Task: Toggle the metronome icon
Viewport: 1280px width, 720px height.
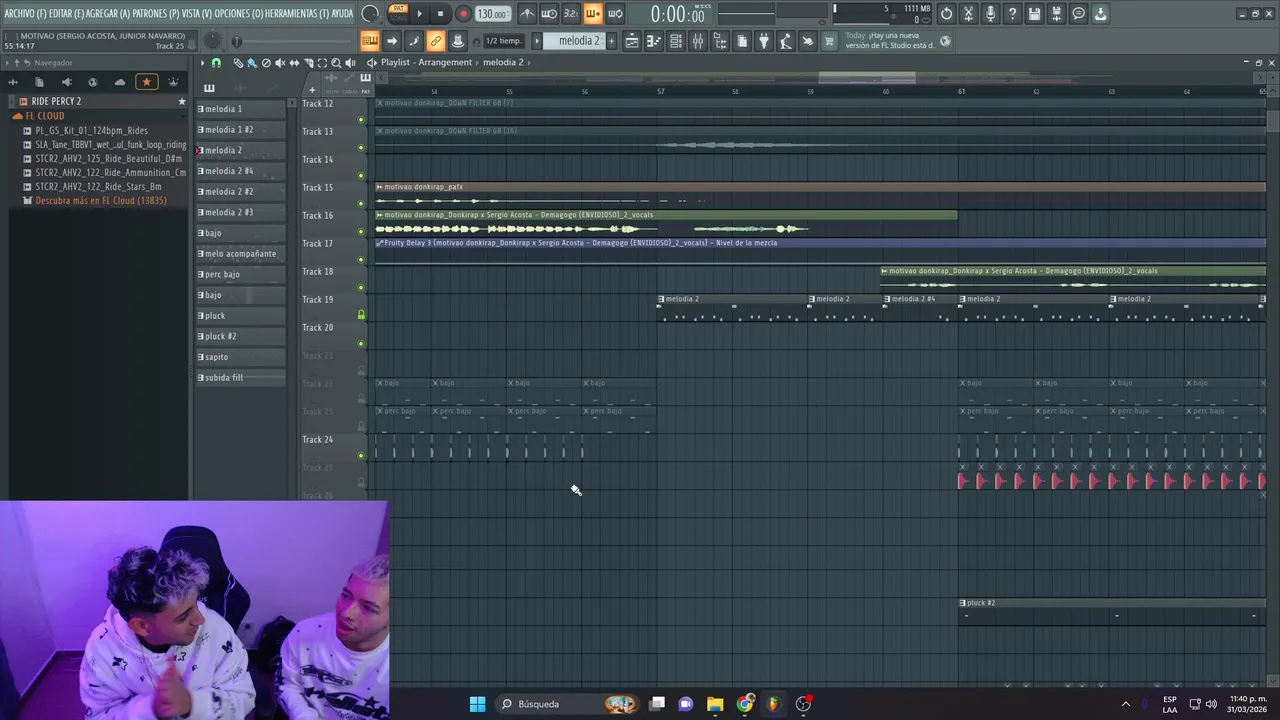Action: [x=529, y=13]
